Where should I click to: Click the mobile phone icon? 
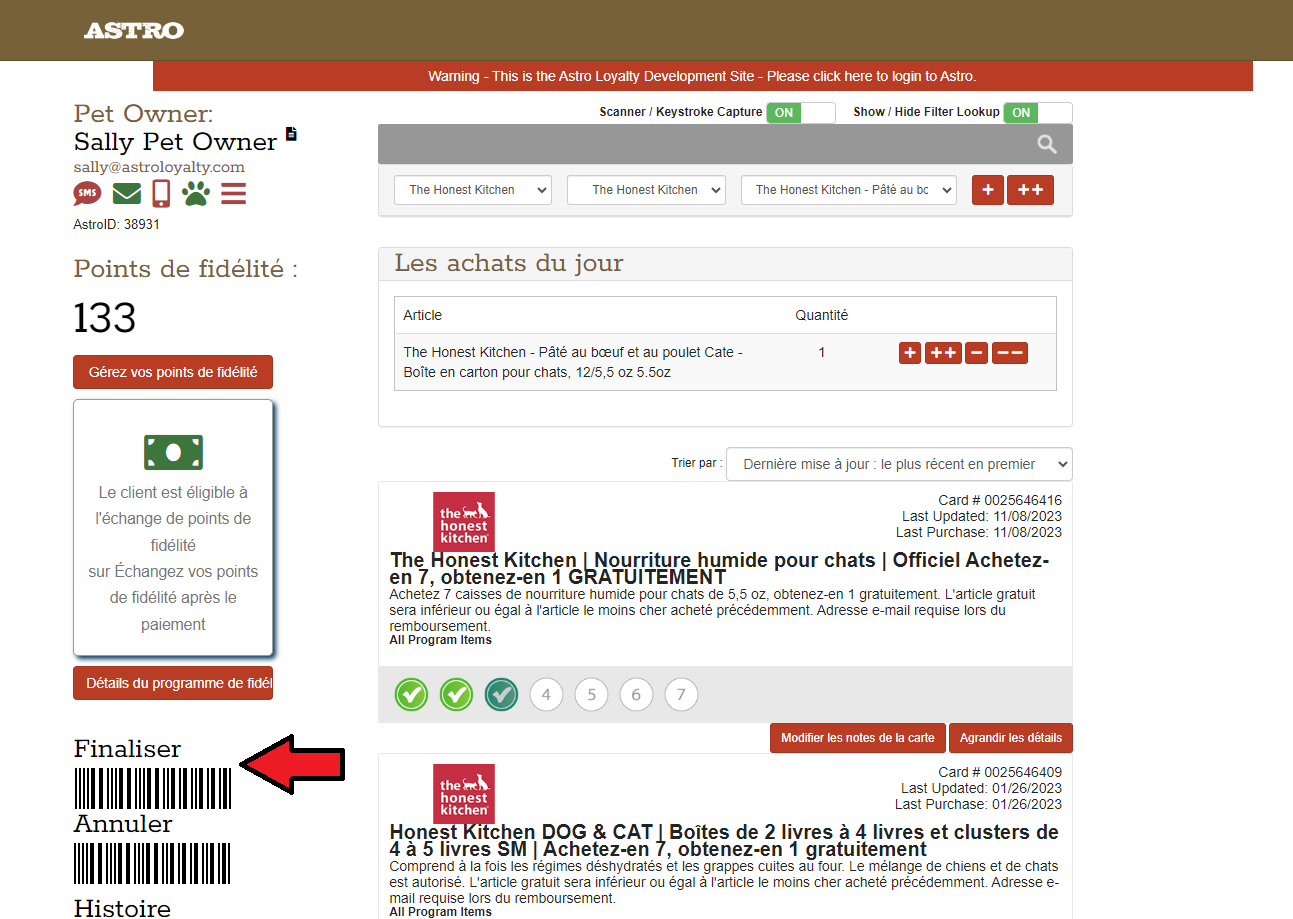point(161,193)
